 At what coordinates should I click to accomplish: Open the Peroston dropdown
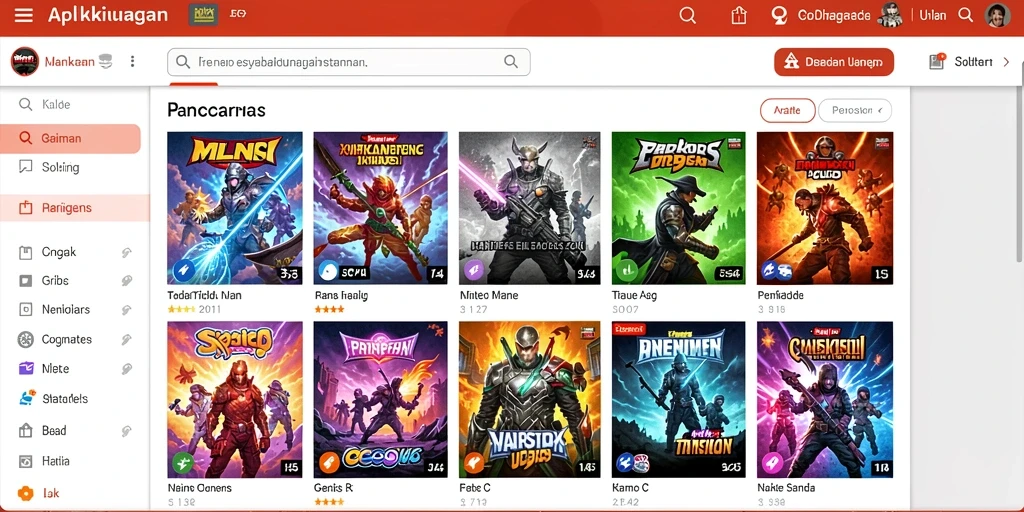pos(855,111)
